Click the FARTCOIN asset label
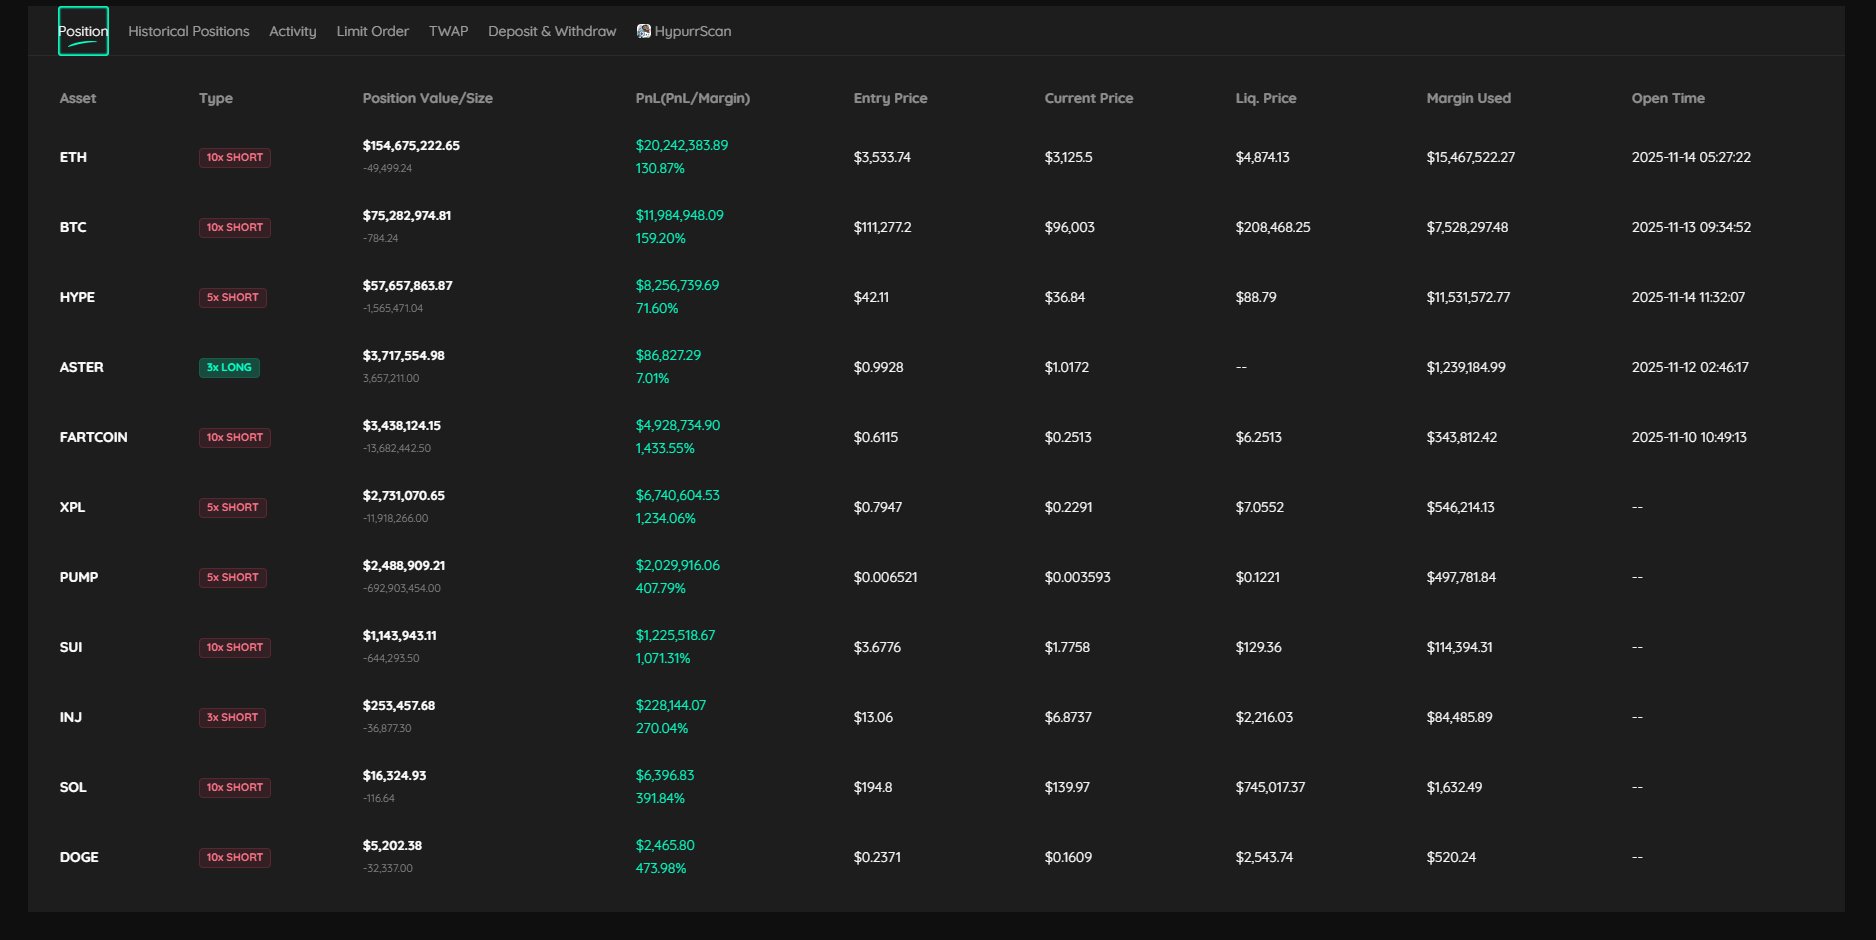The height and width of the screenshot is (940, 1876). (x=93, y=437)
